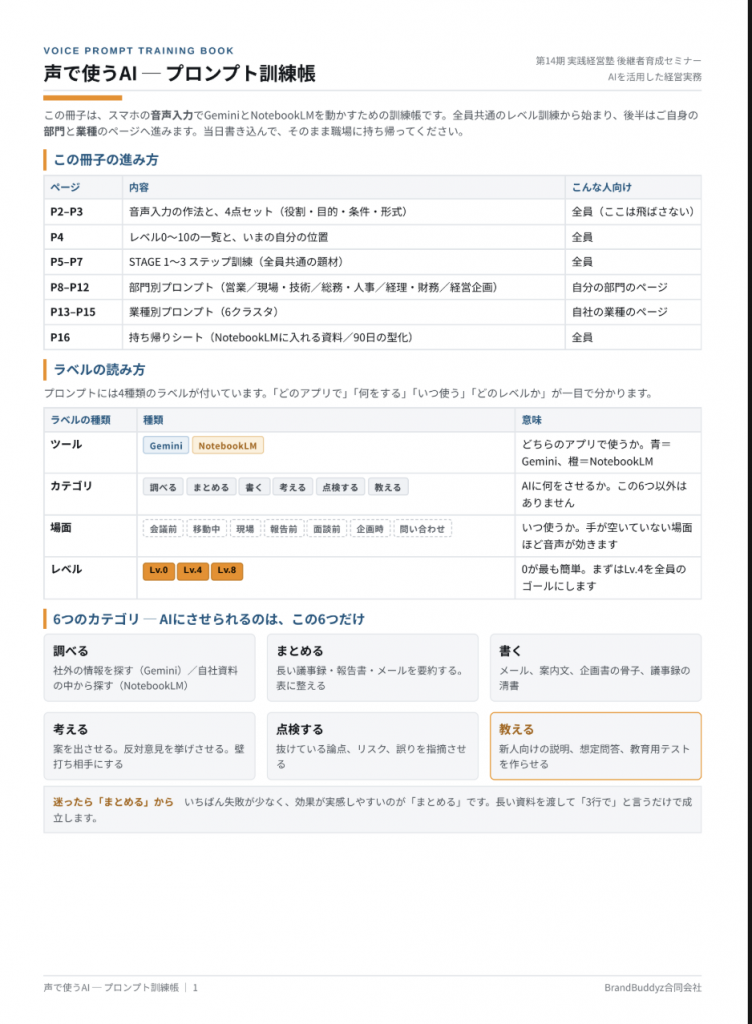Image resolution: width=752 pixels, height=1024 pixels.
Task: Click the 6つのカテゴリ section heading
Action: (x=209, y=618)
